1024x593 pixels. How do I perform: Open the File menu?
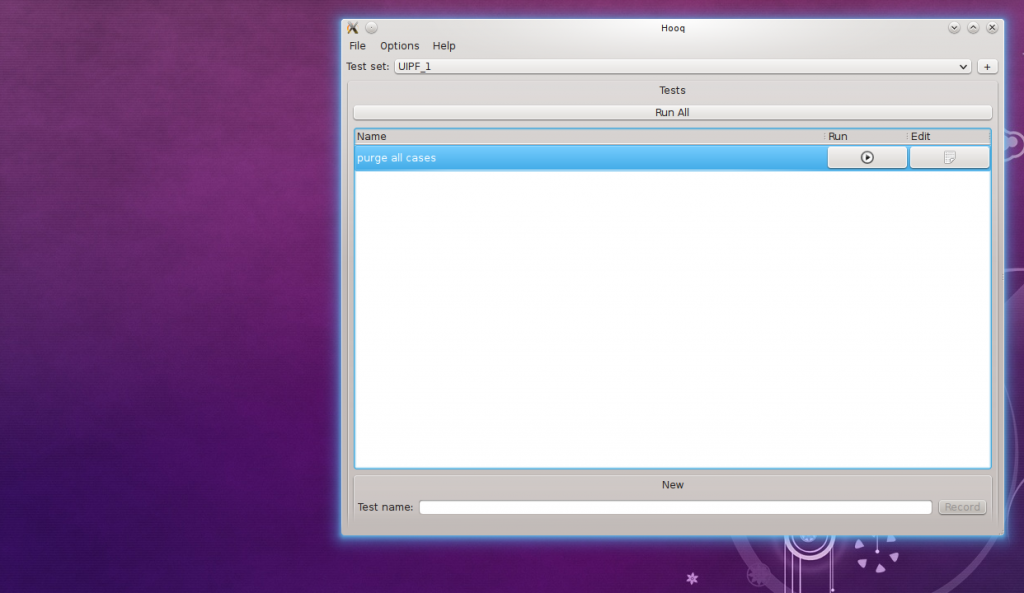[357, 46]
